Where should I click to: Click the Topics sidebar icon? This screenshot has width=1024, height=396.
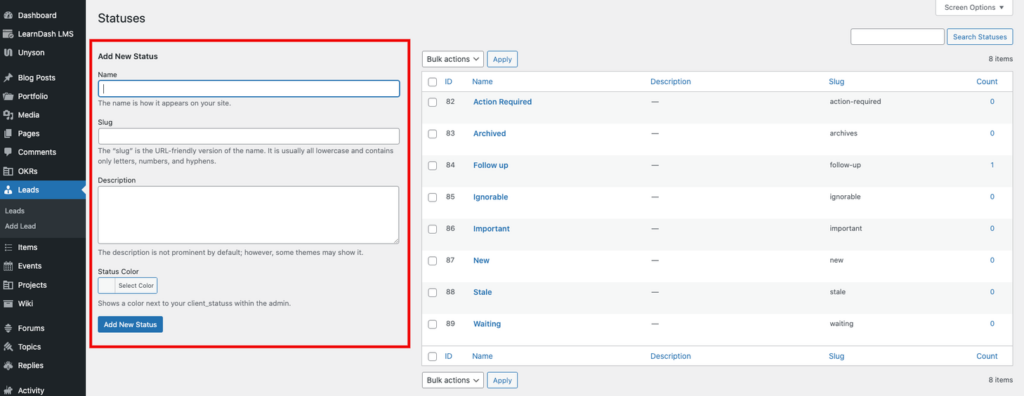pyautogui.click(x=8, y=347)
